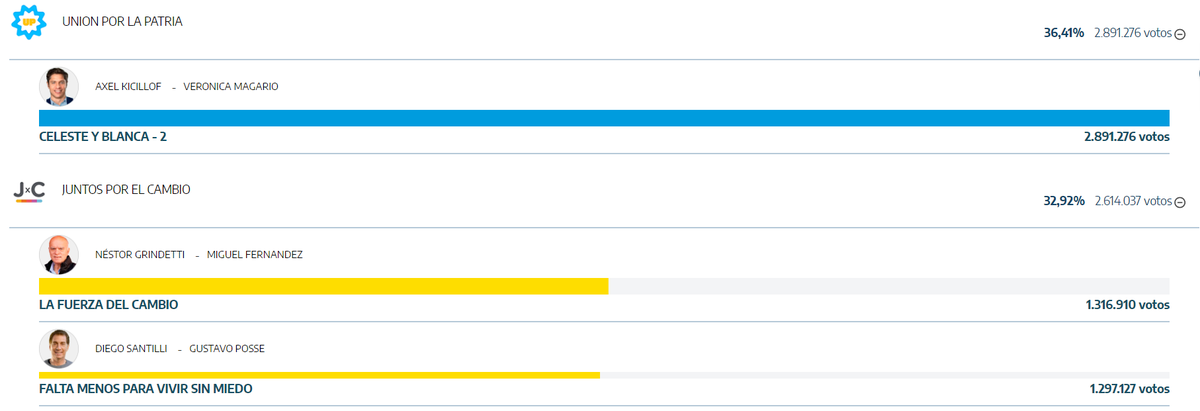
Task: Click the Juntos por el Cambio JxC logo
Action: point(29,190)
